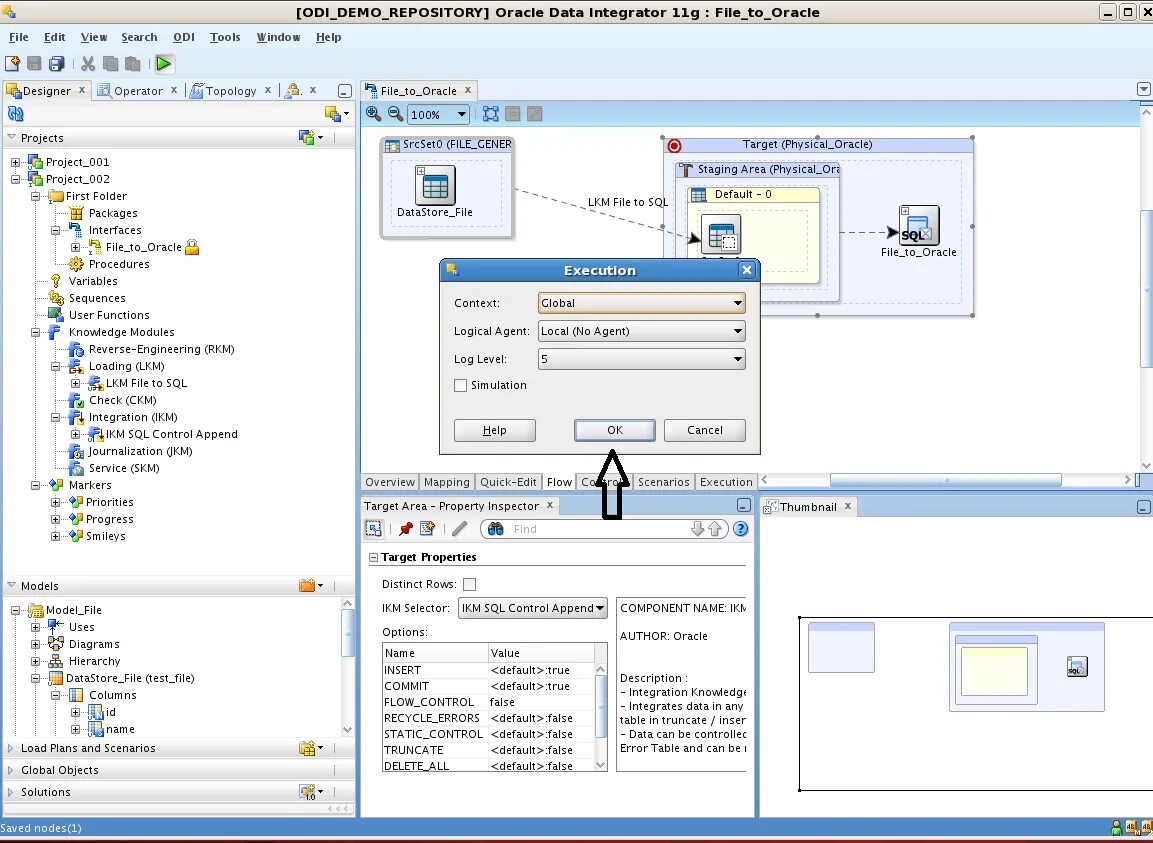Viewport: 1153px width, 843px height.
Task: Open the Log Level dropdown
Action: (641, 359)
